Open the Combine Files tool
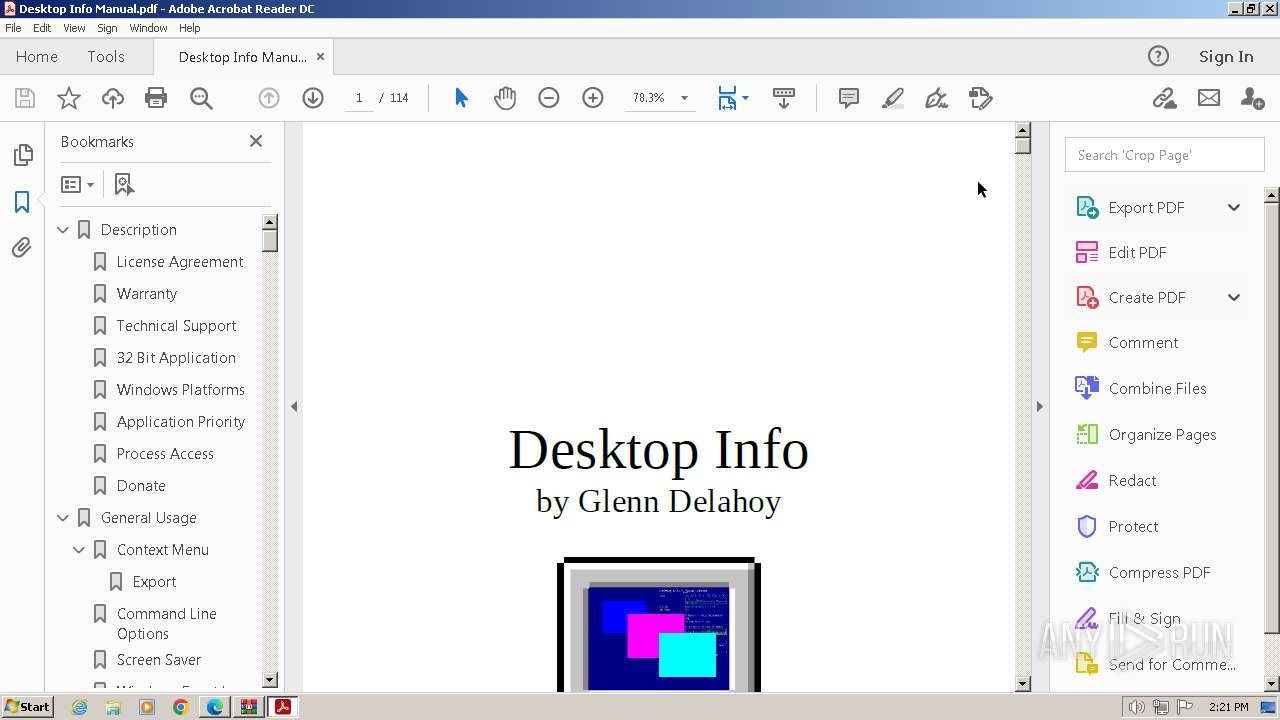1280x720 pixels. (1157, 388)
